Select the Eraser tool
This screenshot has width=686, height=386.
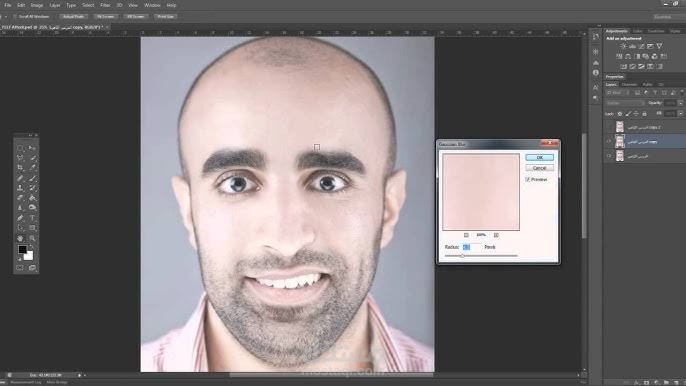20,198
